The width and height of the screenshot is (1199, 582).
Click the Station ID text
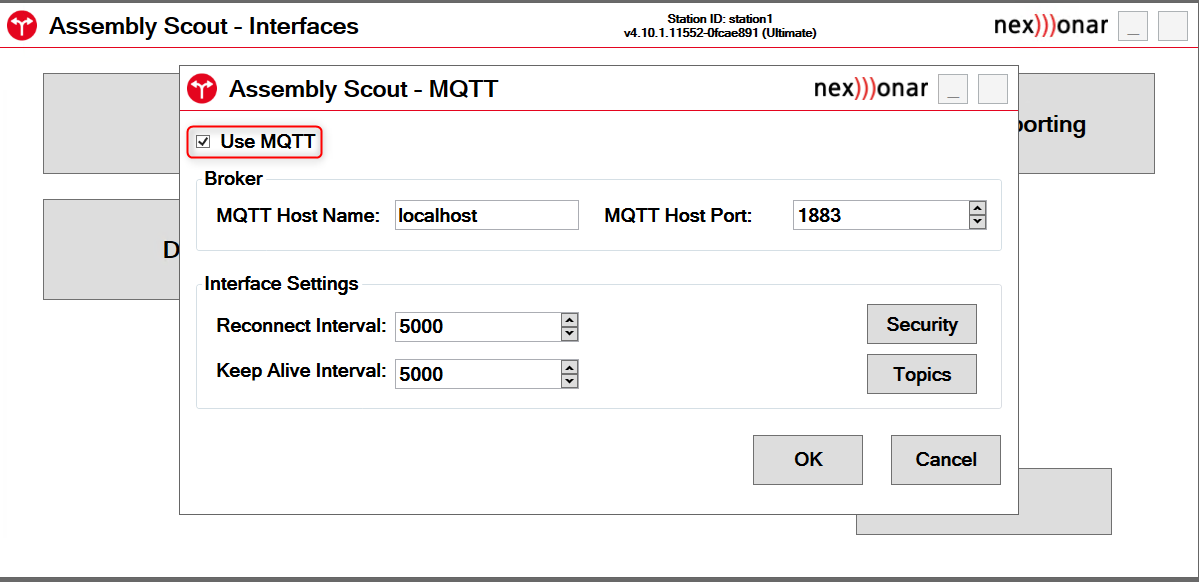tap(720, 19)
